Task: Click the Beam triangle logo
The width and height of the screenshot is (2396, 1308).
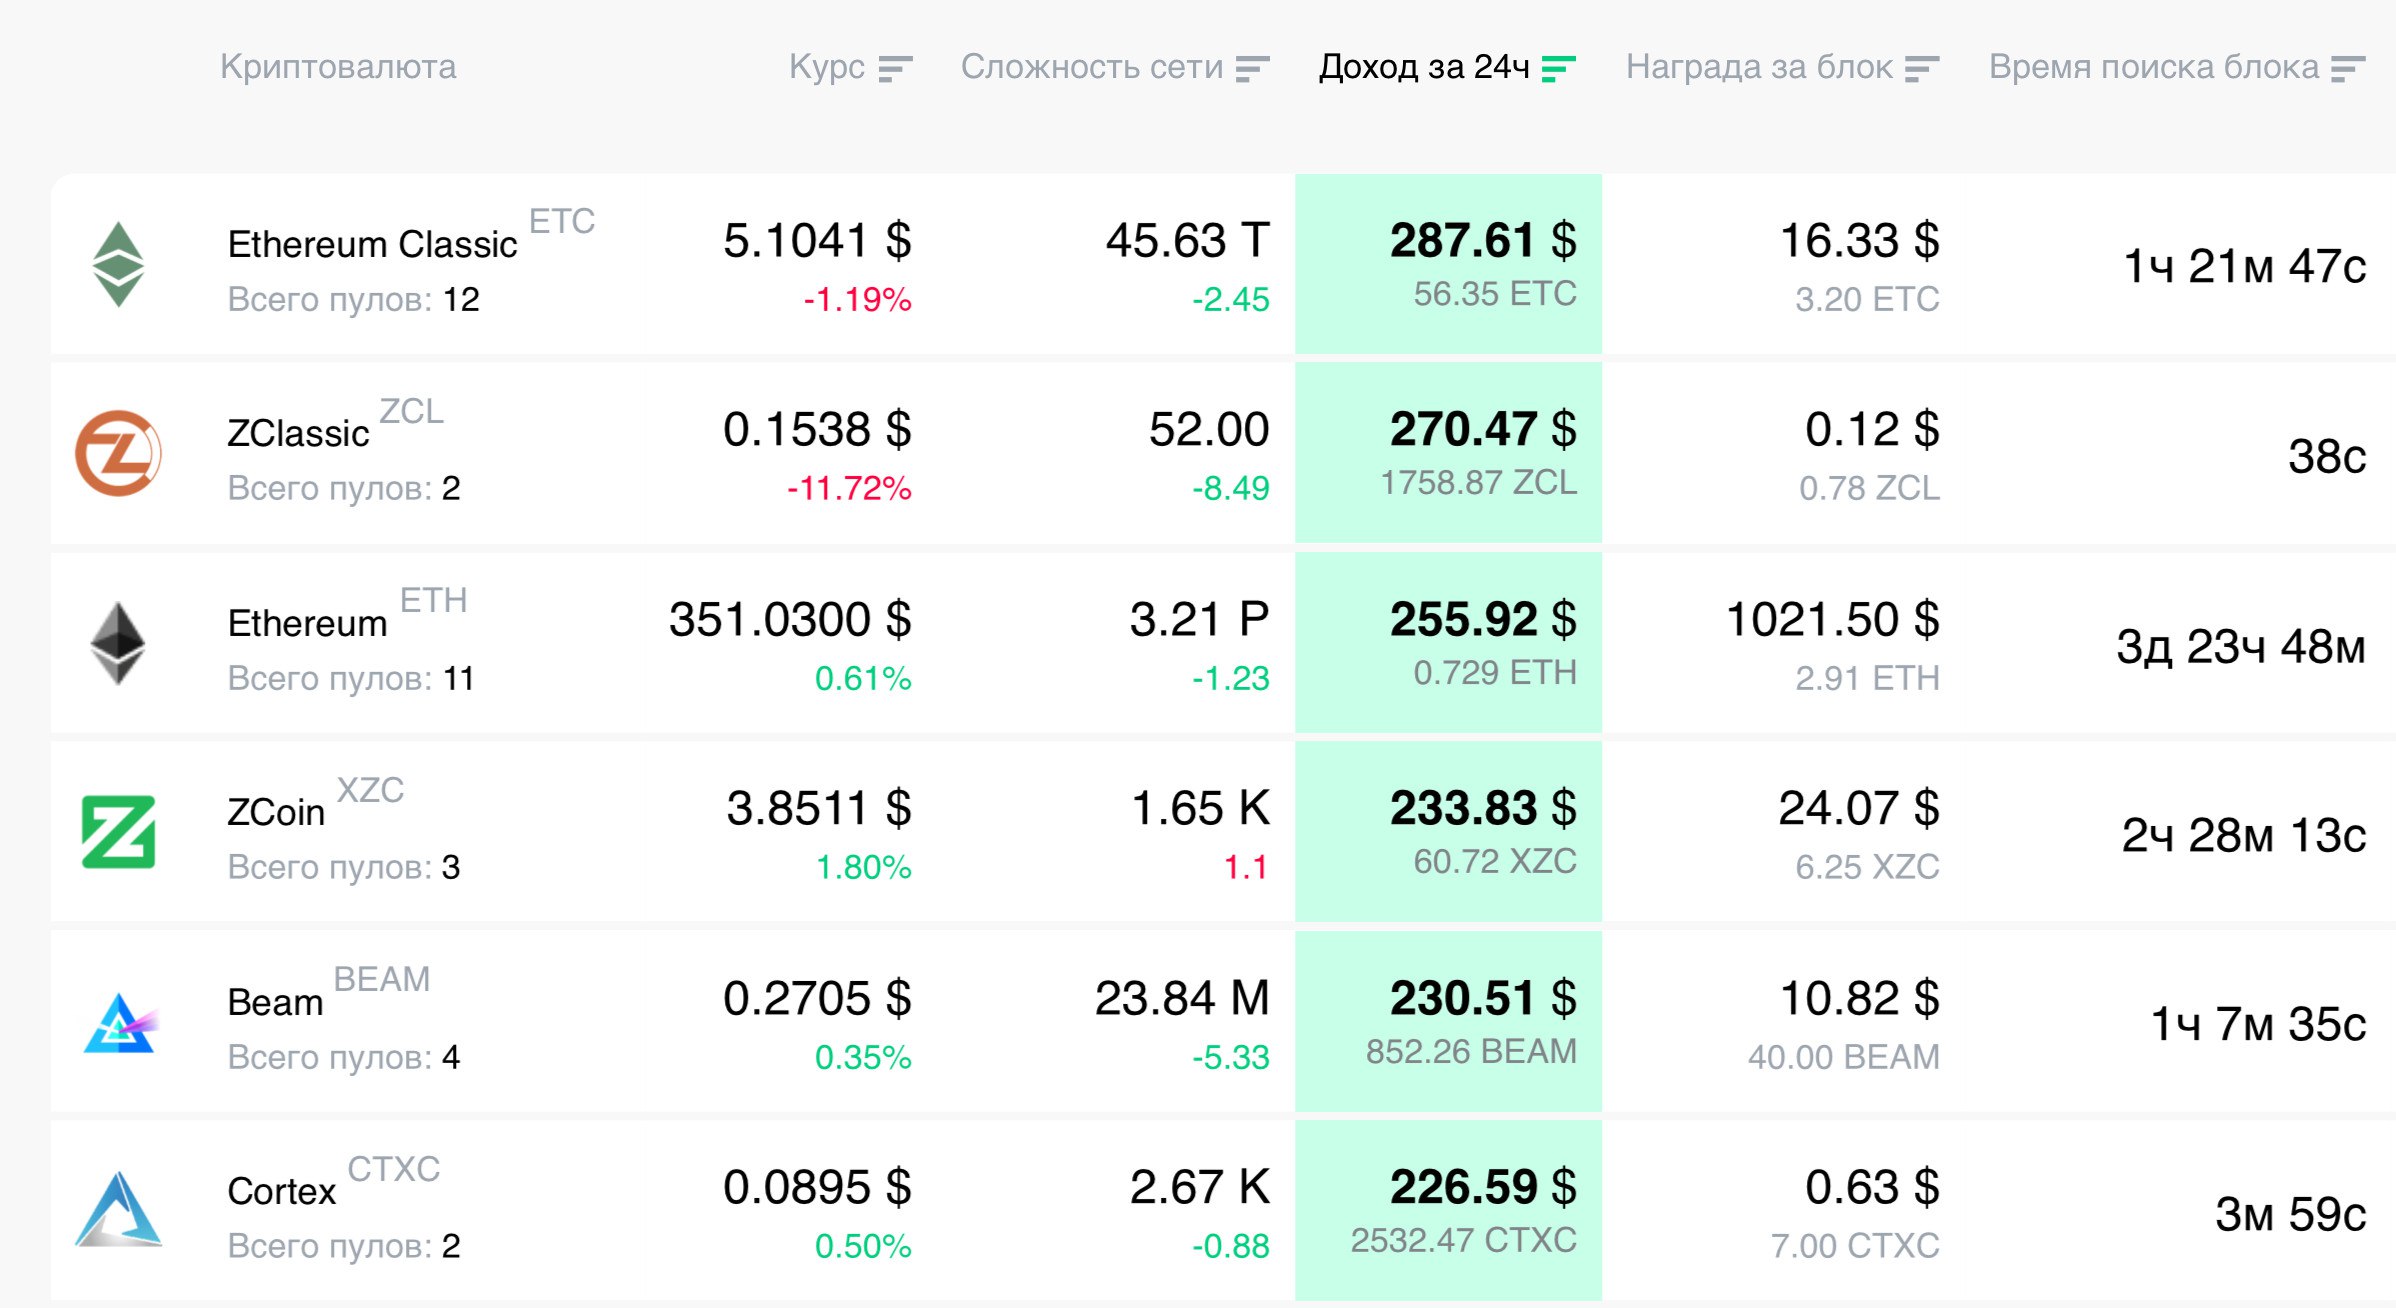Action: tap(120, 1022)
